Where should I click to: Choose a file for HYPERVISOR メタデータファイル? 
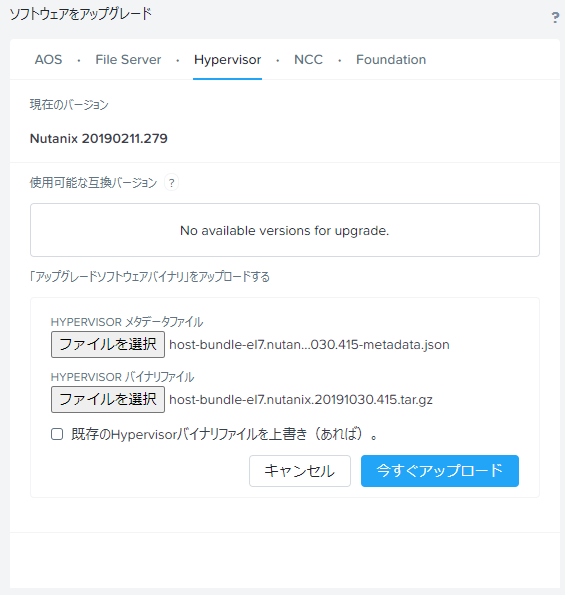(108, 345)
